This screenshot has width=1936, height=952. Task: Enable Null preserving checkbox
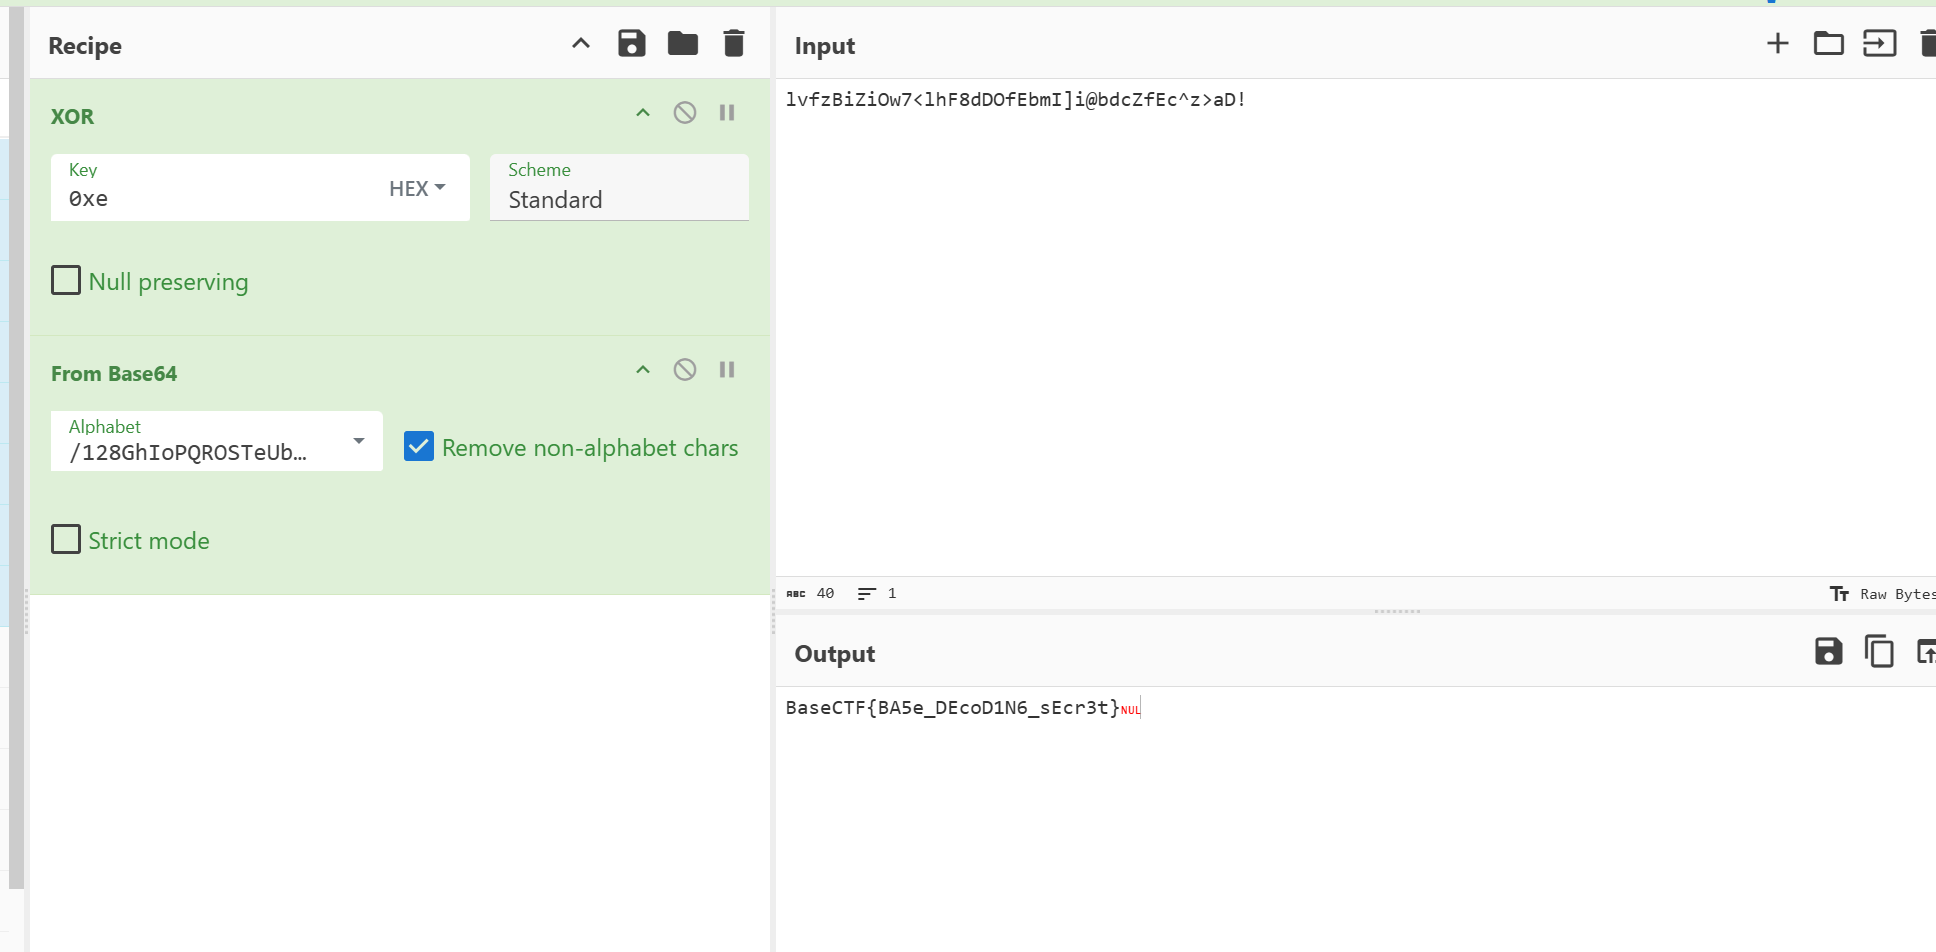pos(66,280)
